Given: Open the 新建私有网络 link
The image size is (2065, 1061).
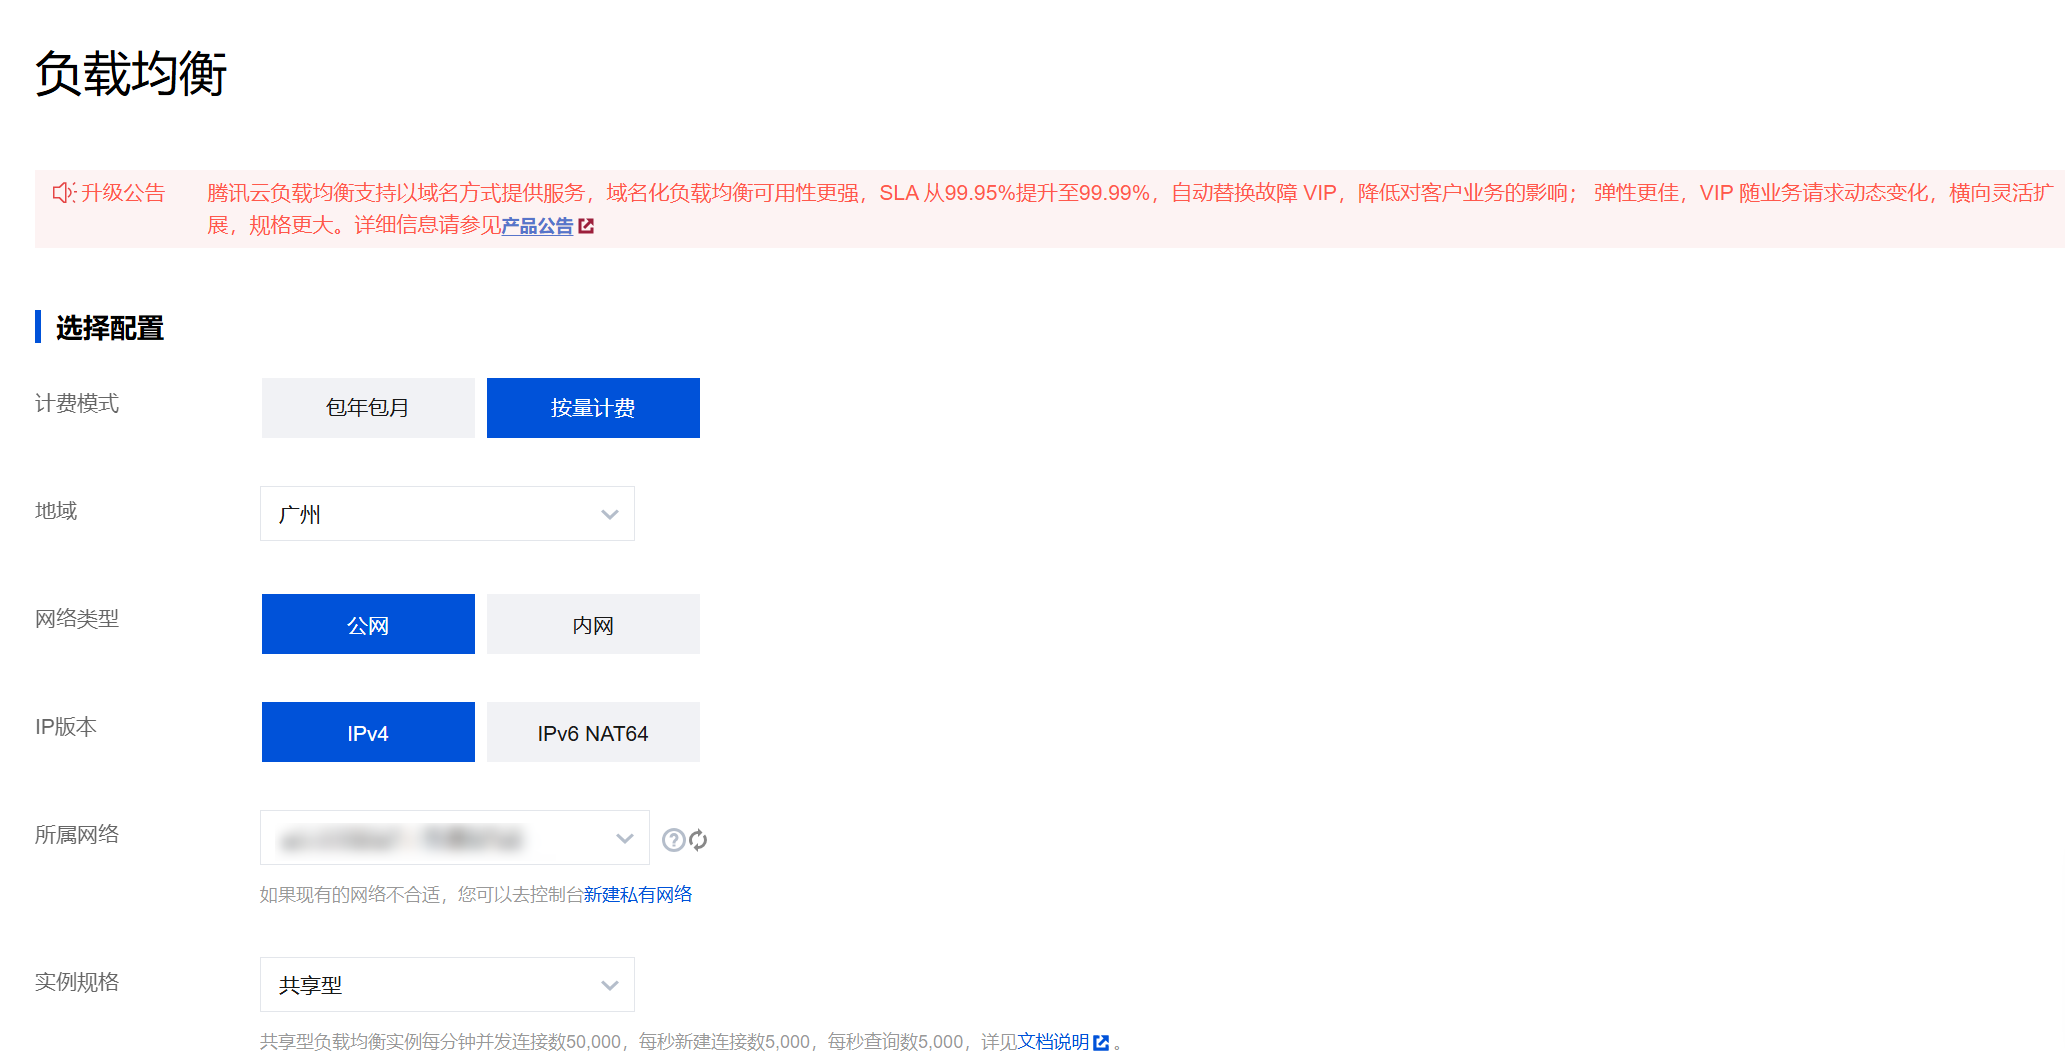Looking at the screenshot, I should [638, 894].
